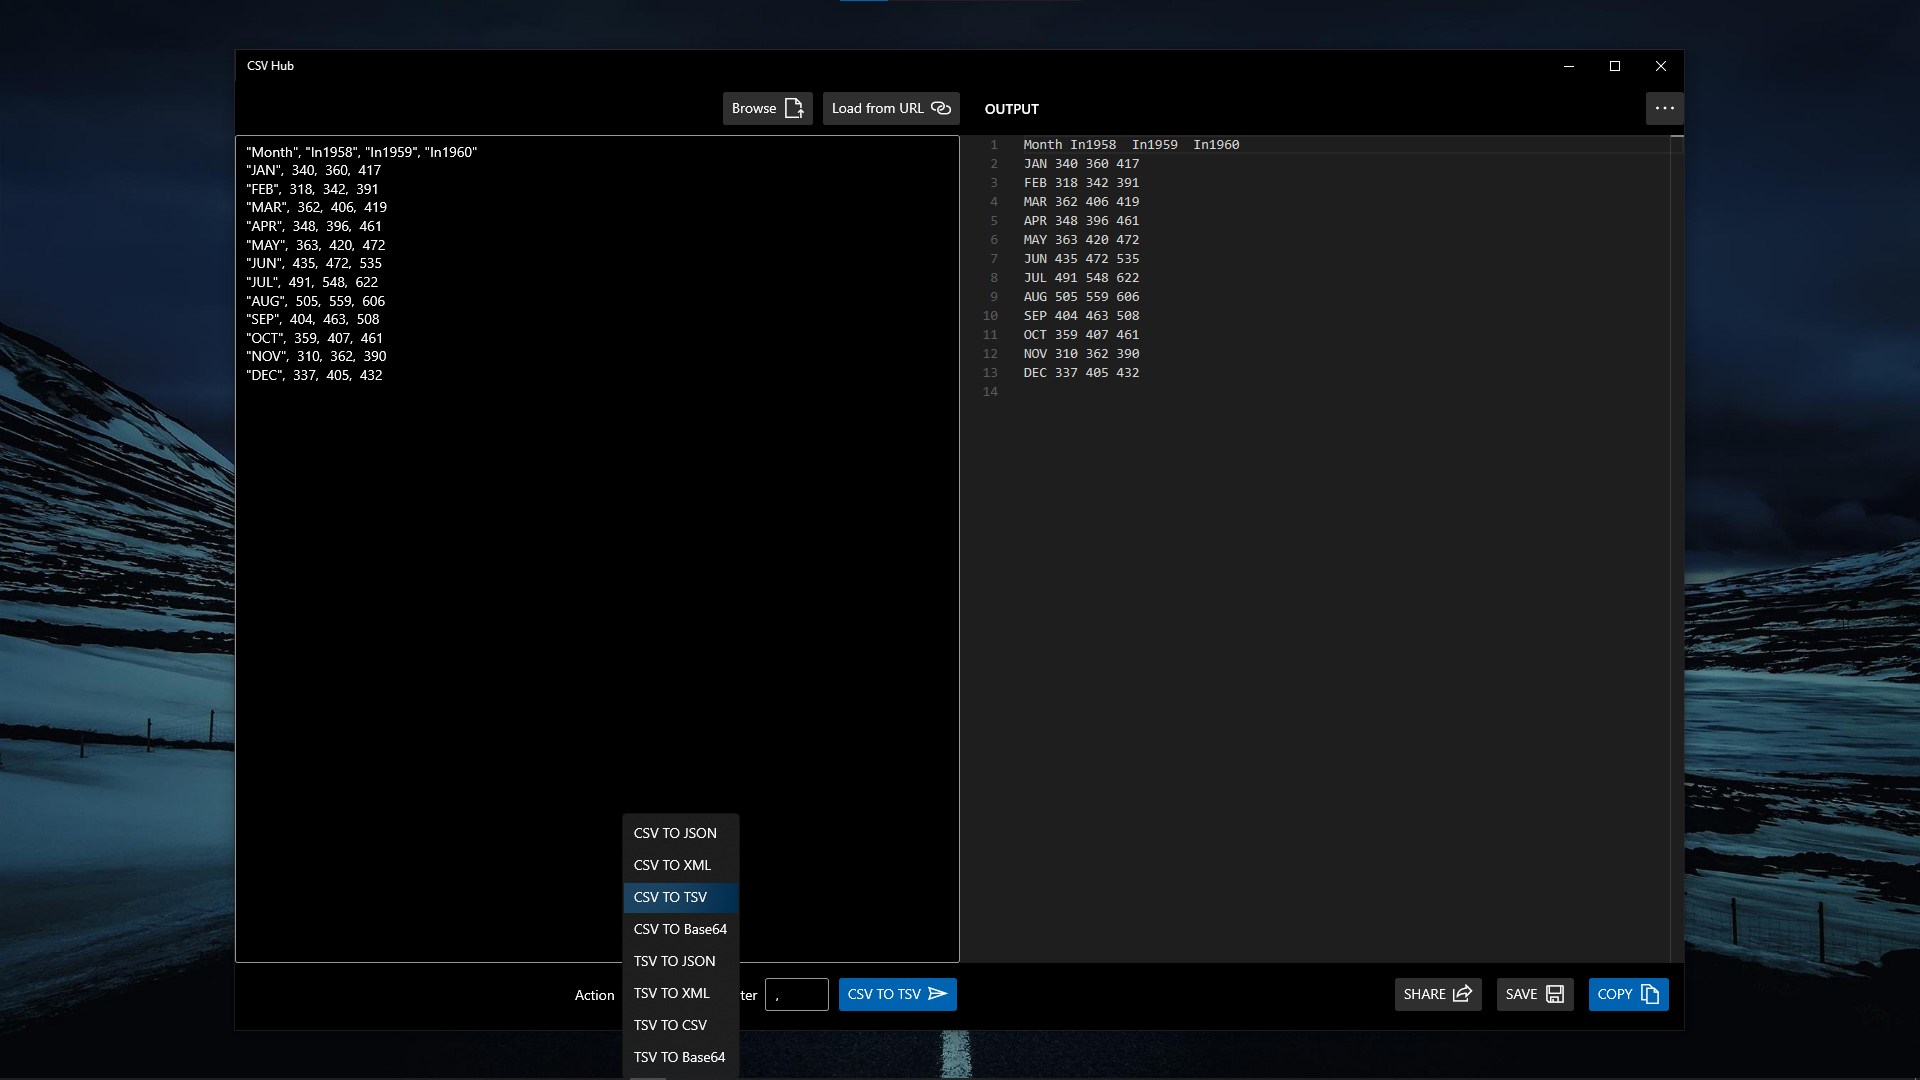The width and height of the screenshot is (1920, 1080).
Task: Maximize the CSV Hub window
Action: 1614,66
